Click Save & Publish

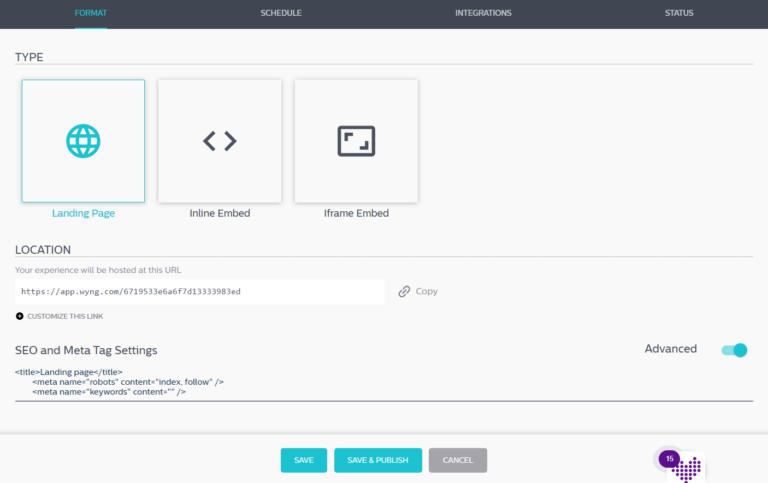click(x=378, y=460)
